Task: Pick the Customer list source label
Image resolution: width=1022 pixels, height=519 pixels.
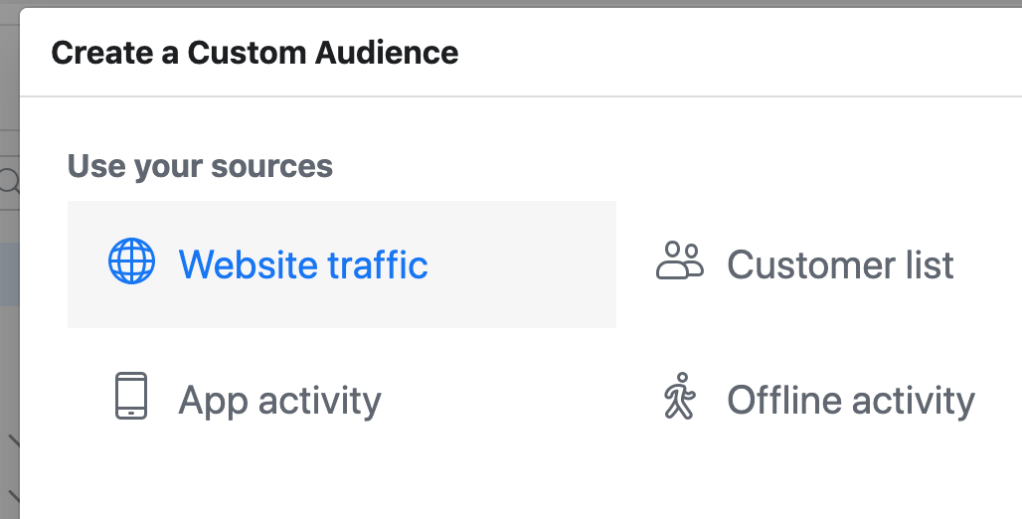Action: coord(840,265)
